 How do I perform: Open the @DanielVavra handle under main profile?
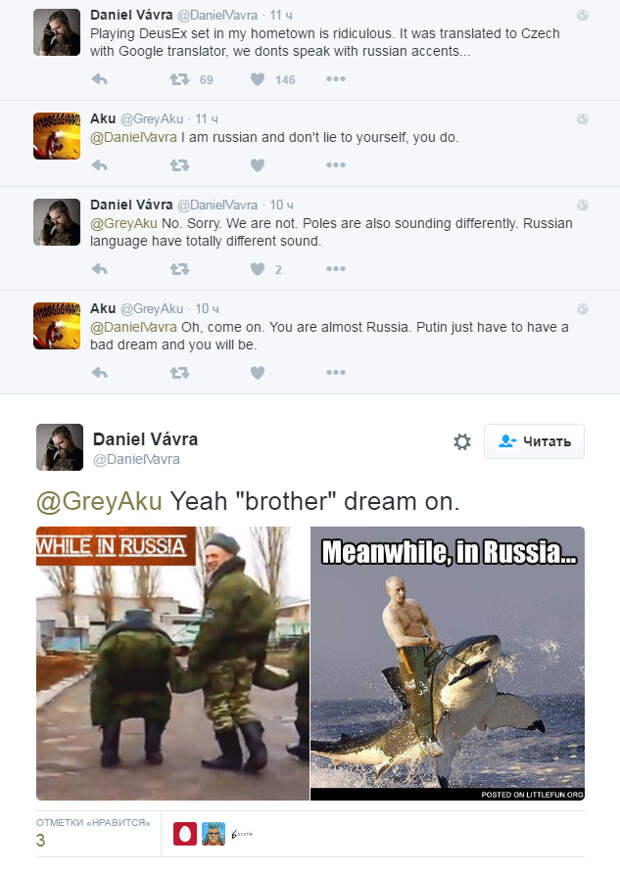(136, 459)
